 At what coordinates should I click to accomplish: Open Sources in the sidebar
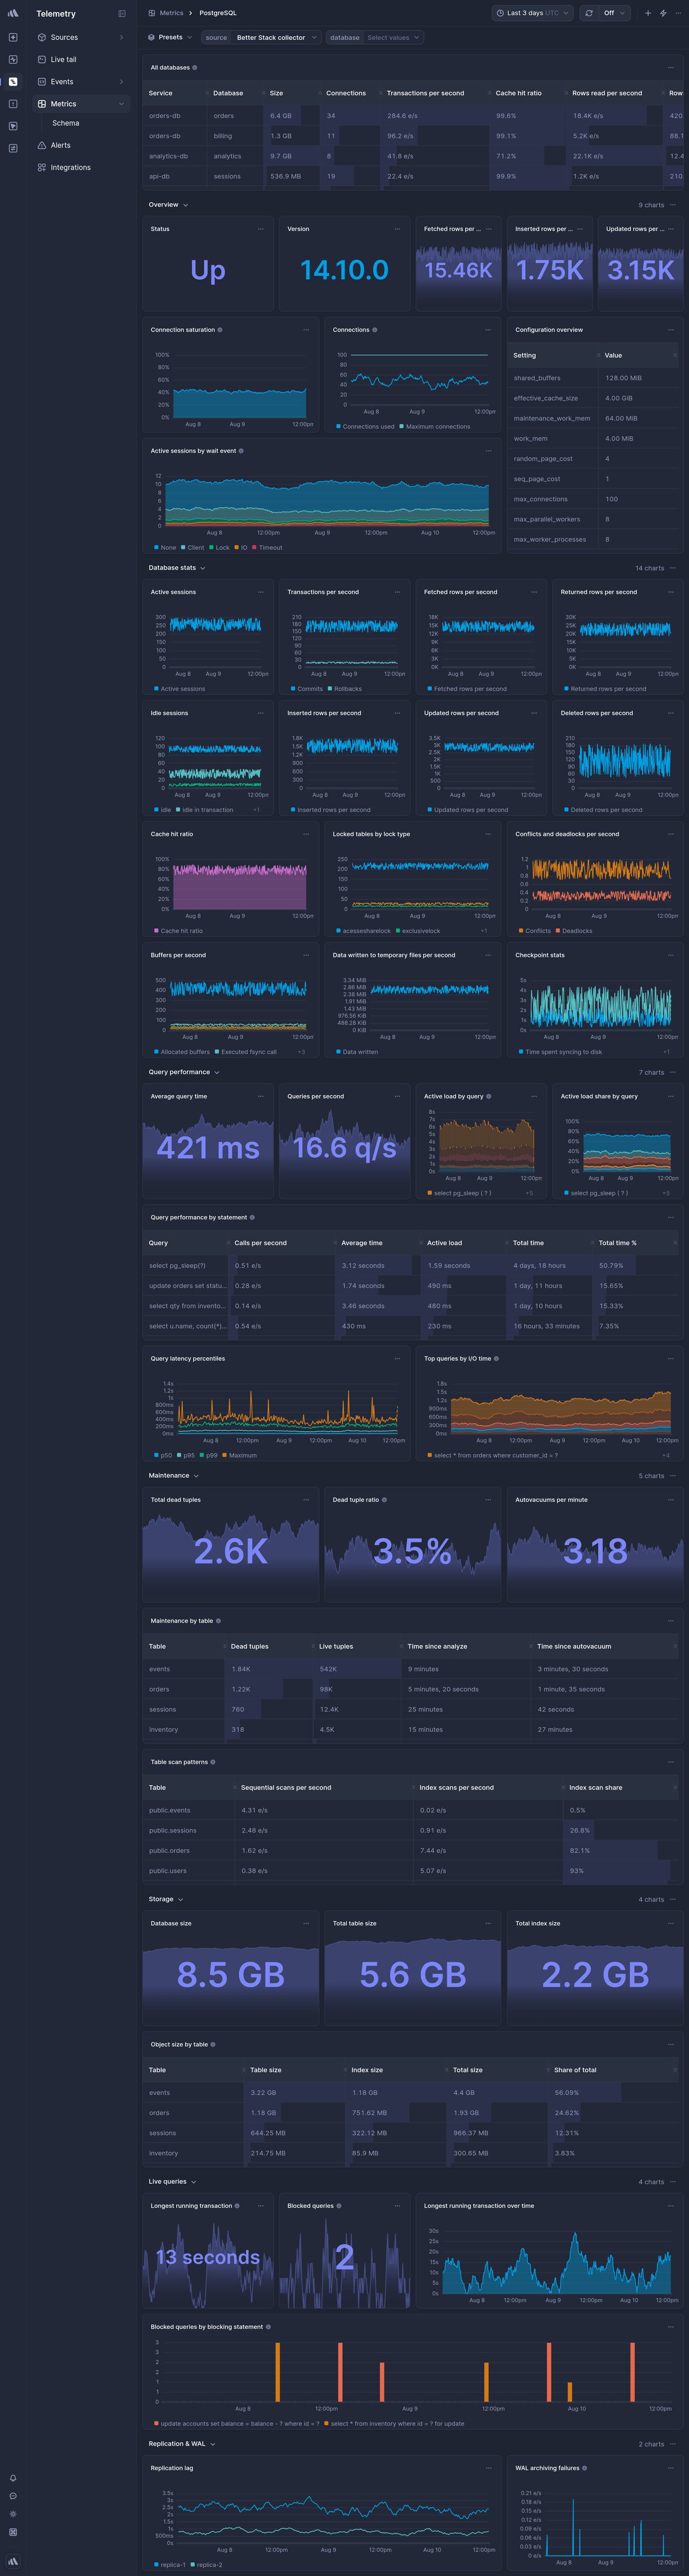coord(80,37)
